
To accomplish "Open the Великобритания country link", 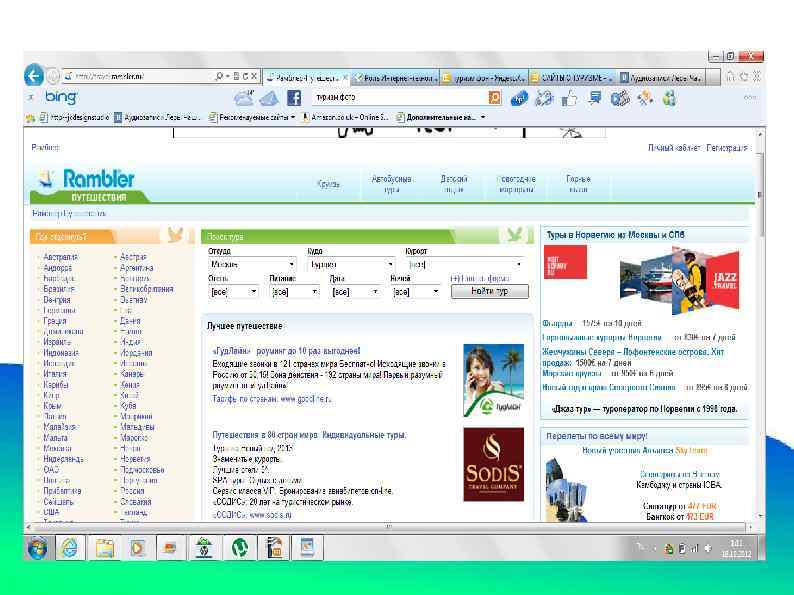I will (146, 289).
